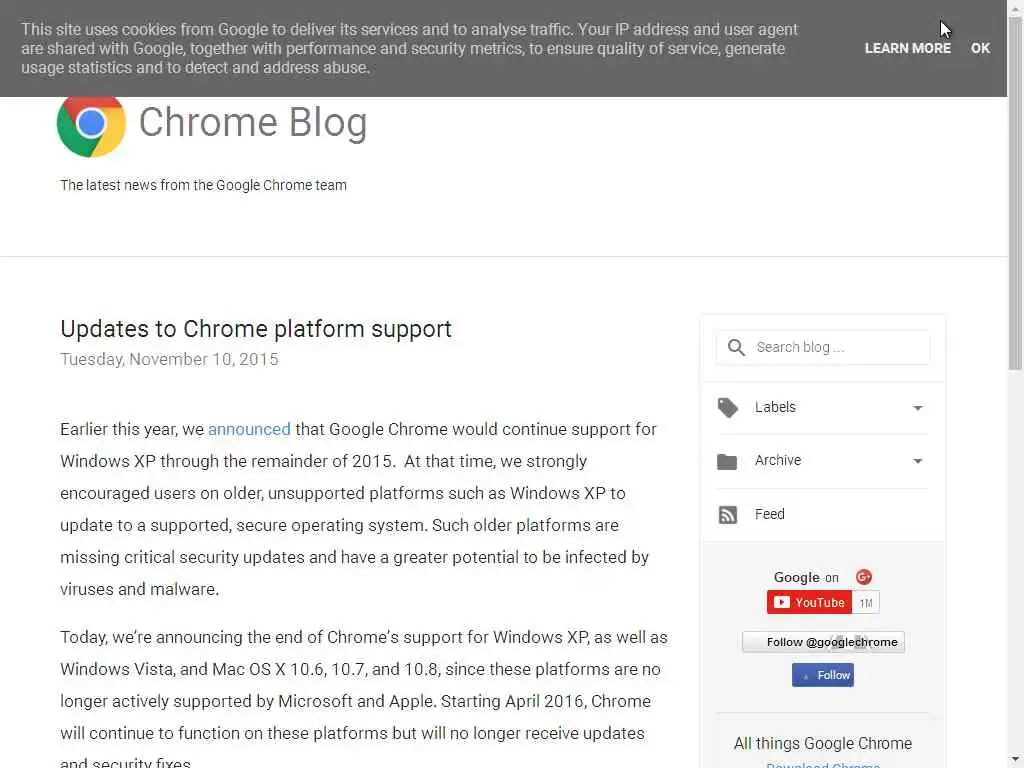This screenshot has height=768, width=1024.
Task: Click 'Google on' text
Action: (806, 577)
